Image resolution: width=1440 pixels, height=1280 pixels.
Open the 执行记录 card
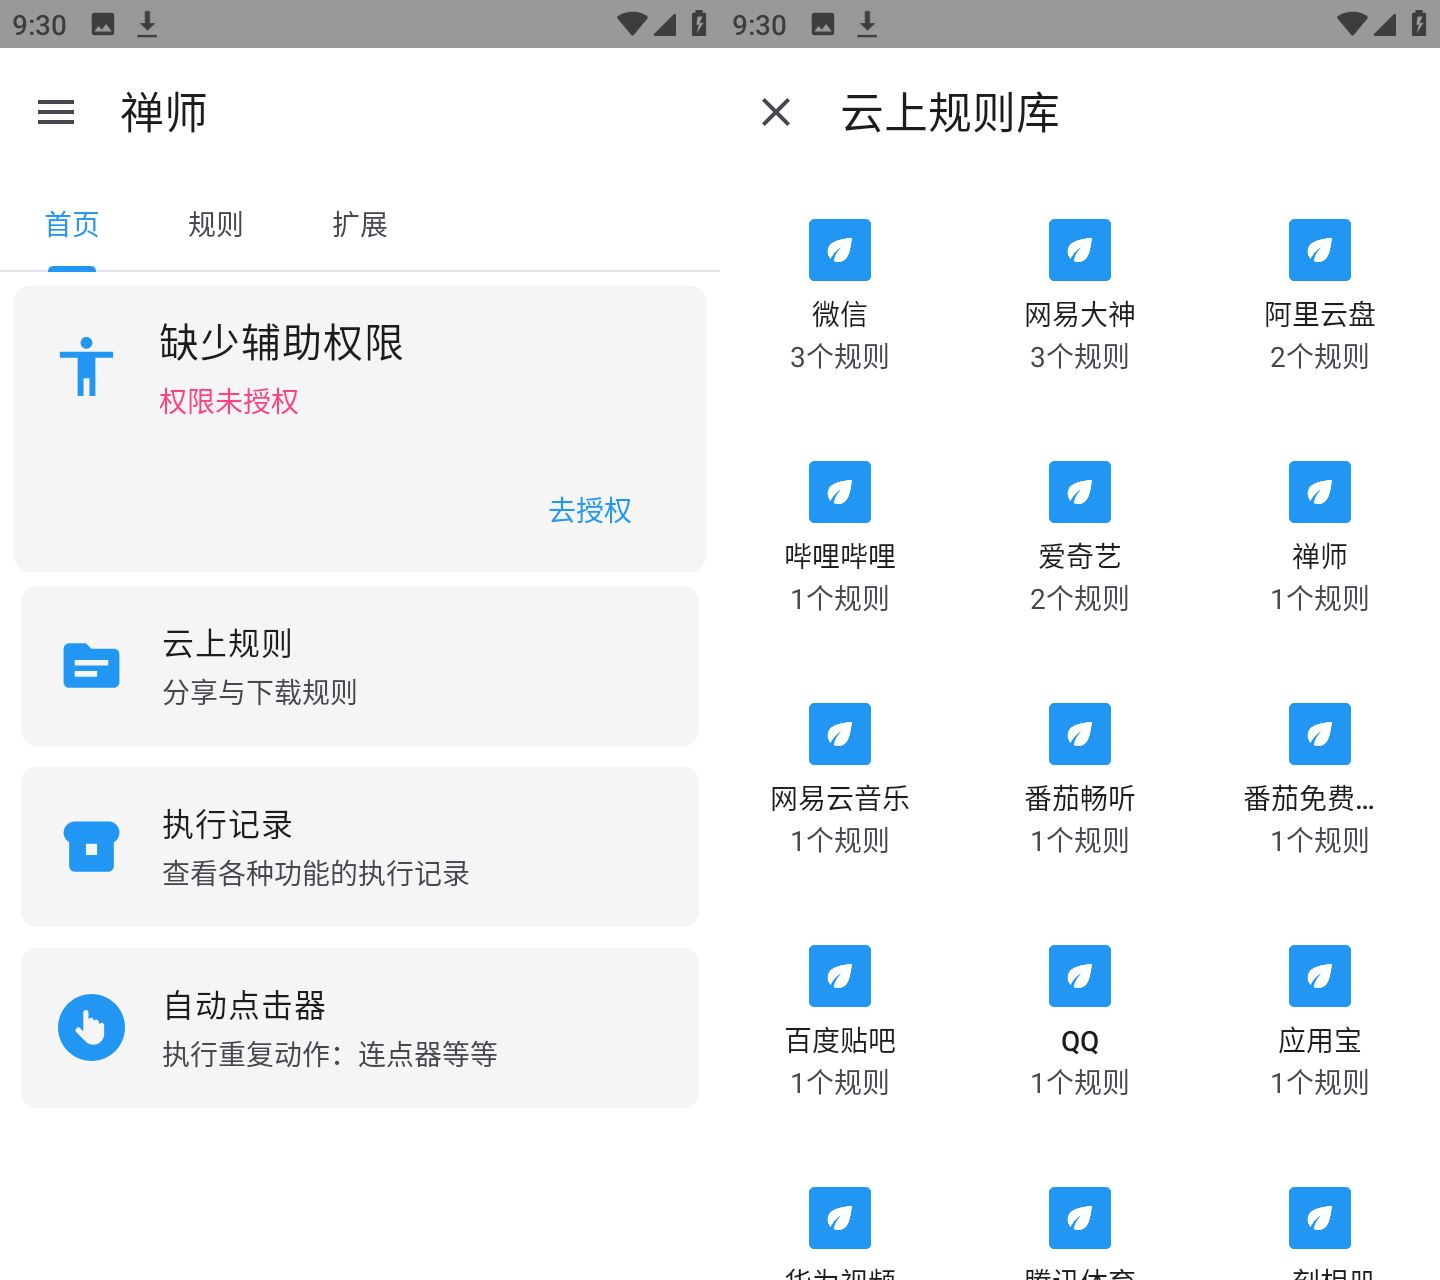pos(360,847)
